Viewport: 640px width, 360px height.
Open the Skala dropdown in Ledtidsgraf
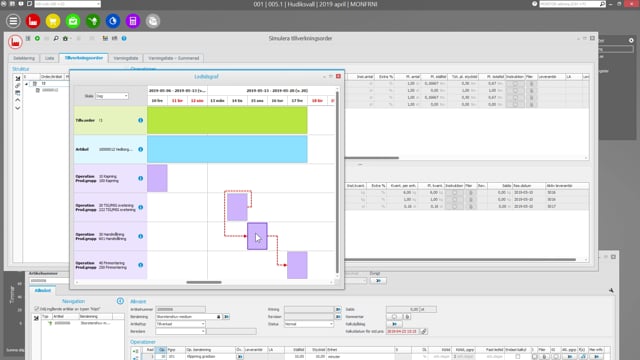point(112,96)
